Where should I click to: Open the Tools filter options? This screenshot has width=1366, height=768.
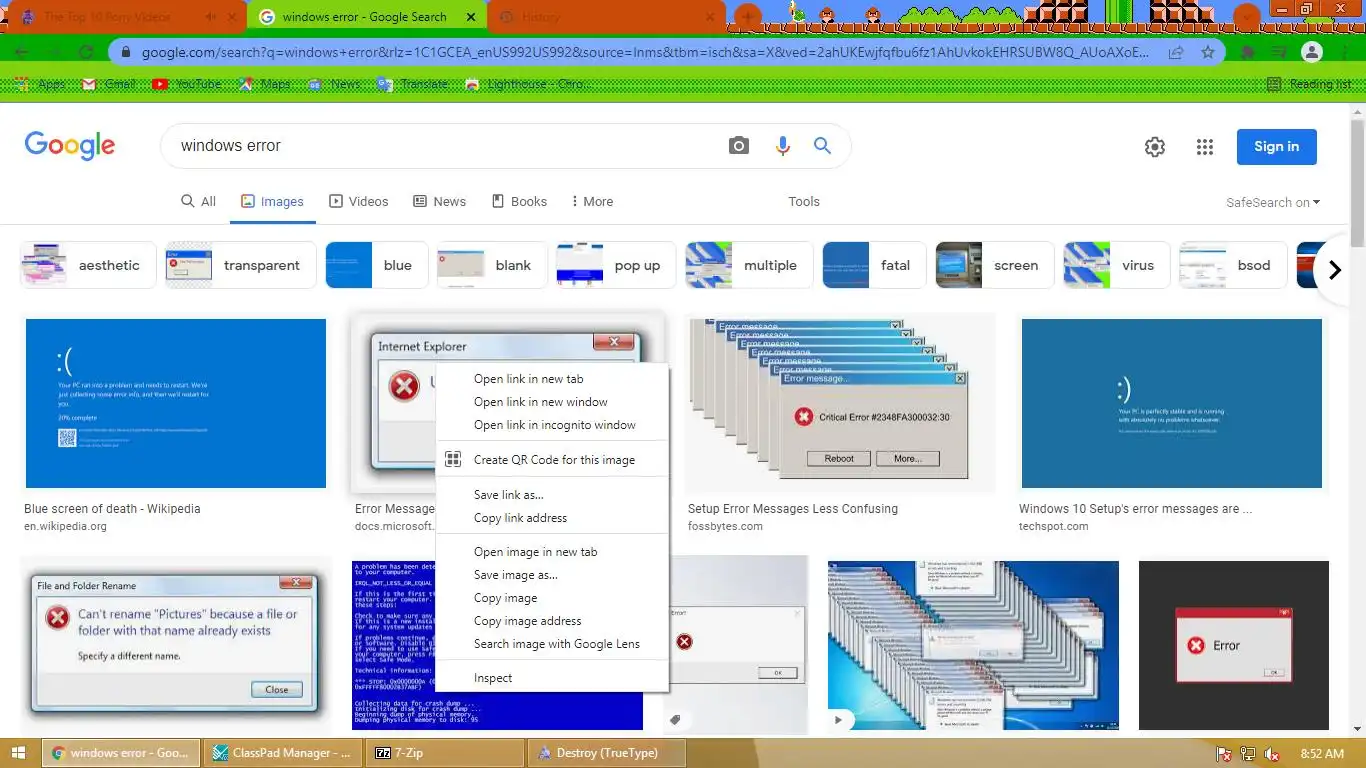click(x=804, y=201)
